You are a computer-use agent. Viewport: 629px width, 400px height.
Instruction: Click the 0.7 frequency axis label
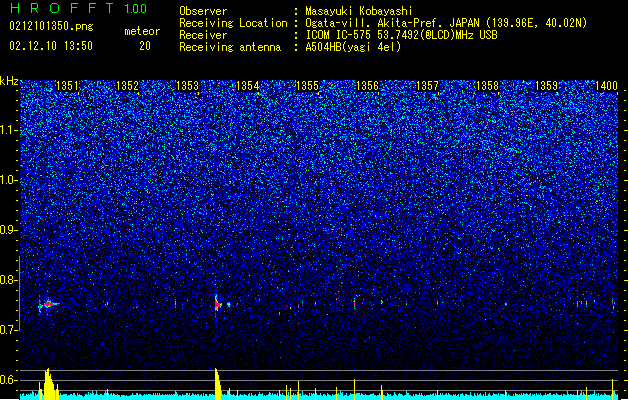(x=9, y=330)
